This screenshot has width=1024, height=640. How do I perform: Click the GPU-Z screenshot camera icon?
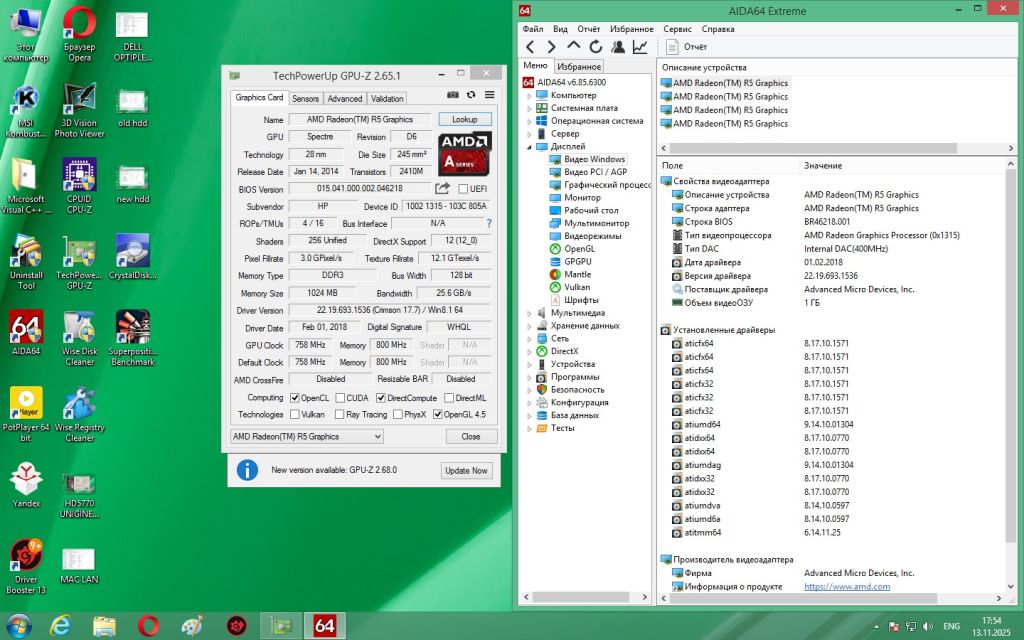tap(453, 95)
